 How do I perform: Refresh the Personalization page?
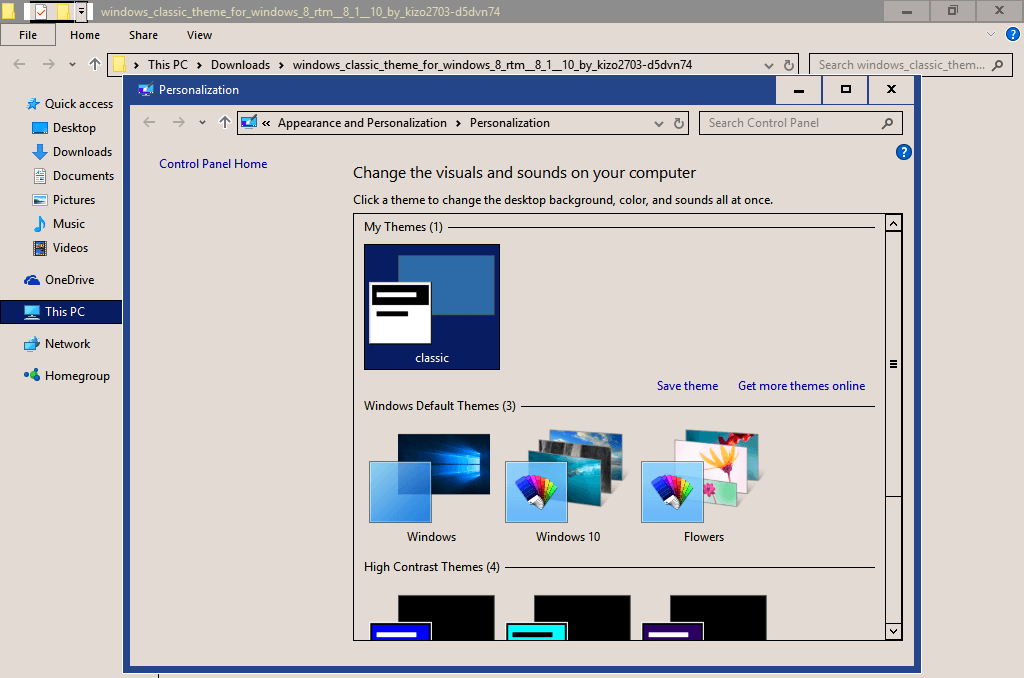(x=679, y=123)
